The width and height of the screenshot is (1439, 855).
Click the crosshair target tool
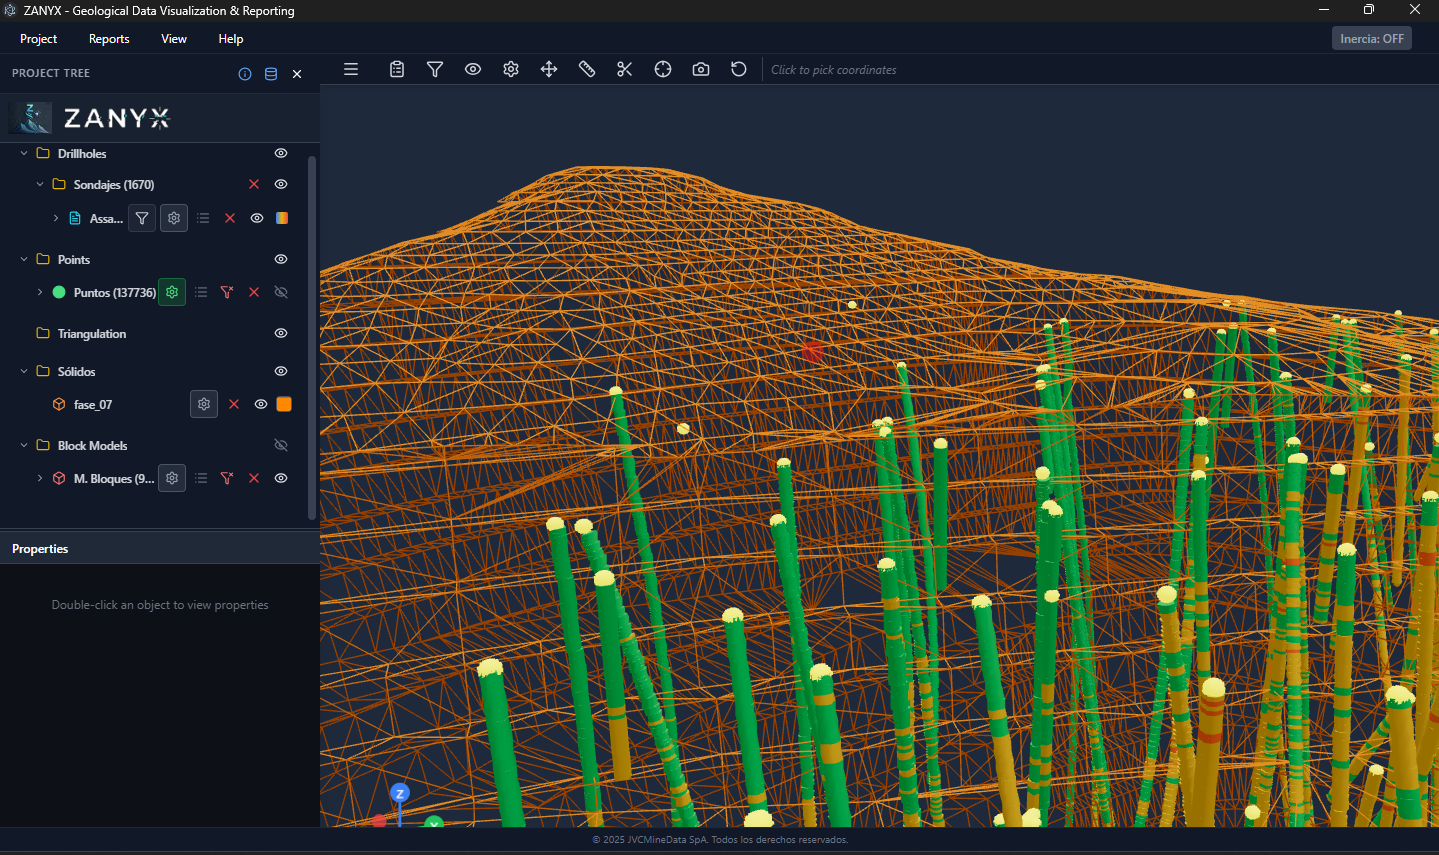tap(663, 69)
